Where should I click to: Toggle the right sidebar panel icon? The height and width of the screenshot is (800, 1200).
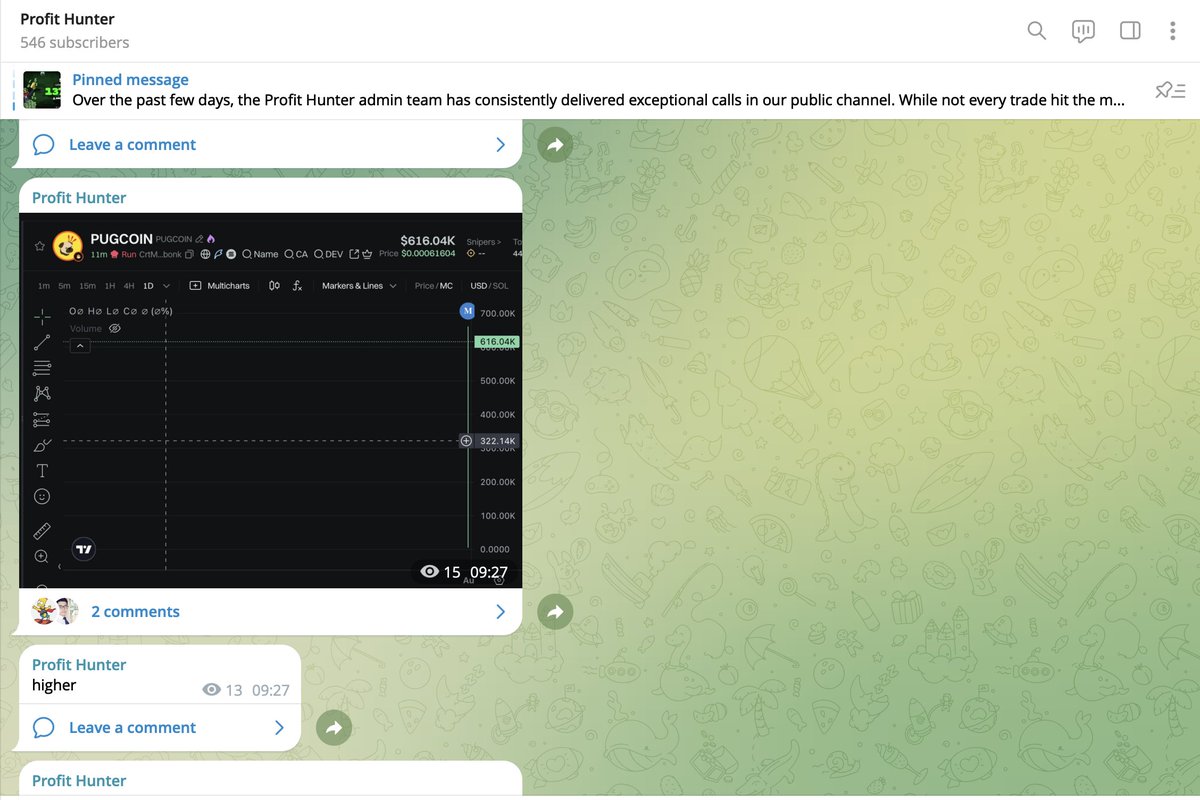coord(1130,31)
